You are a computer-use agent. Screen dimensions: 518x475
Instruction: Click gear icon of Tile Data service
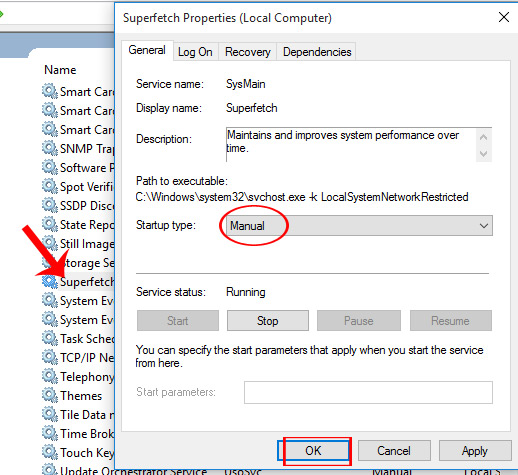coord(50,414)
